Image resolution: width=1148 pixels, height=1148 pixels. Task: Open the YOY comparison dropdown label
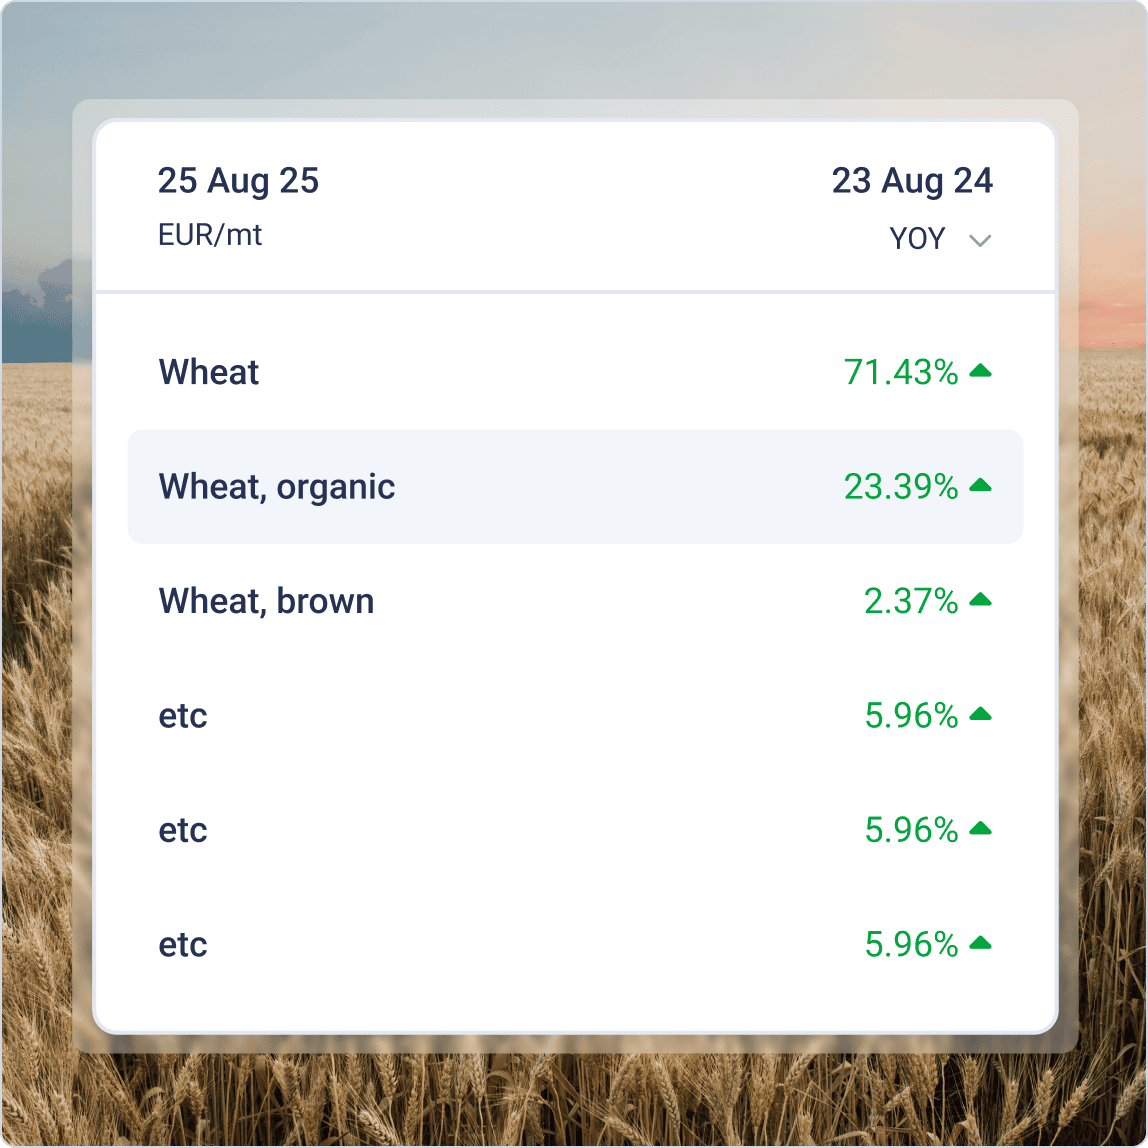click(917, 239)
